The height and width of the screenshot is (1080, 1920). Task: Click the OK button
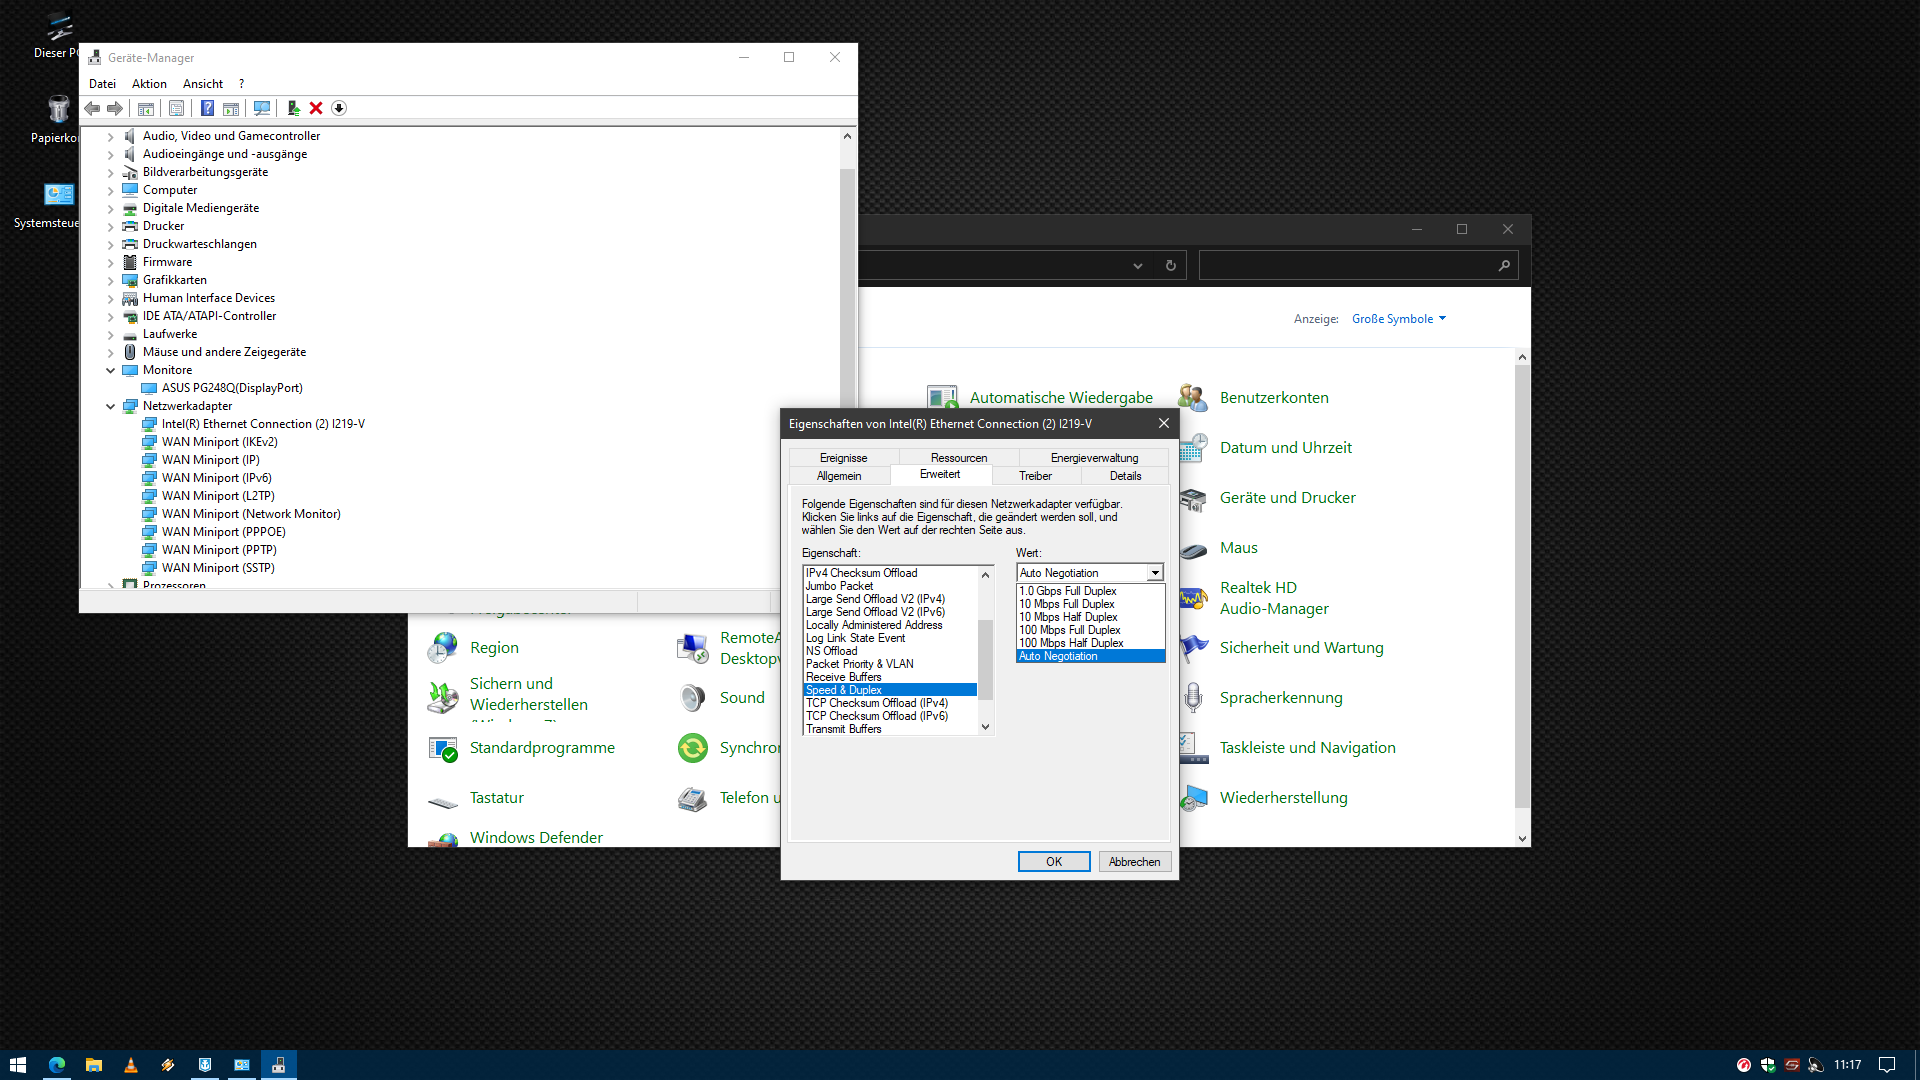coord(1053,862)
